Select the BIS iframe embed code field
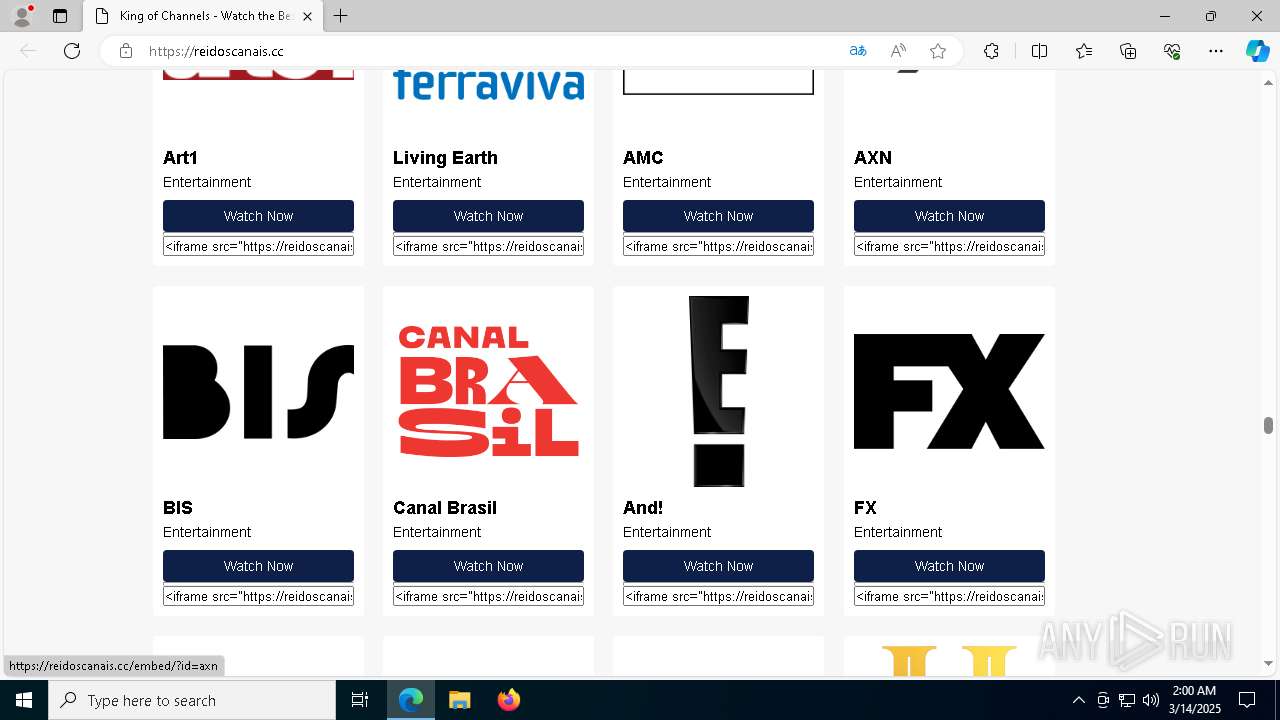The height and width of the screenshot is (720, 1280). point(258,596)
